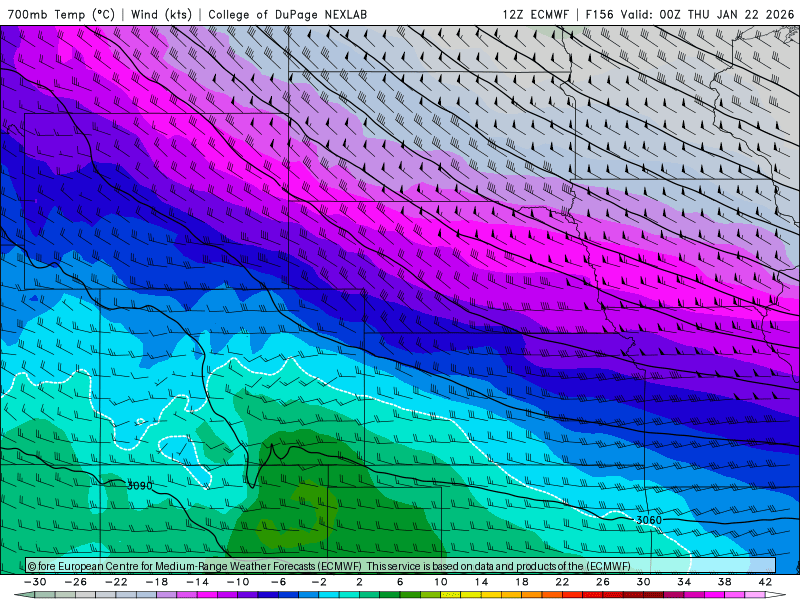
Task: Click the '14' colorbar tick label
Action: (x=481, y=582)
